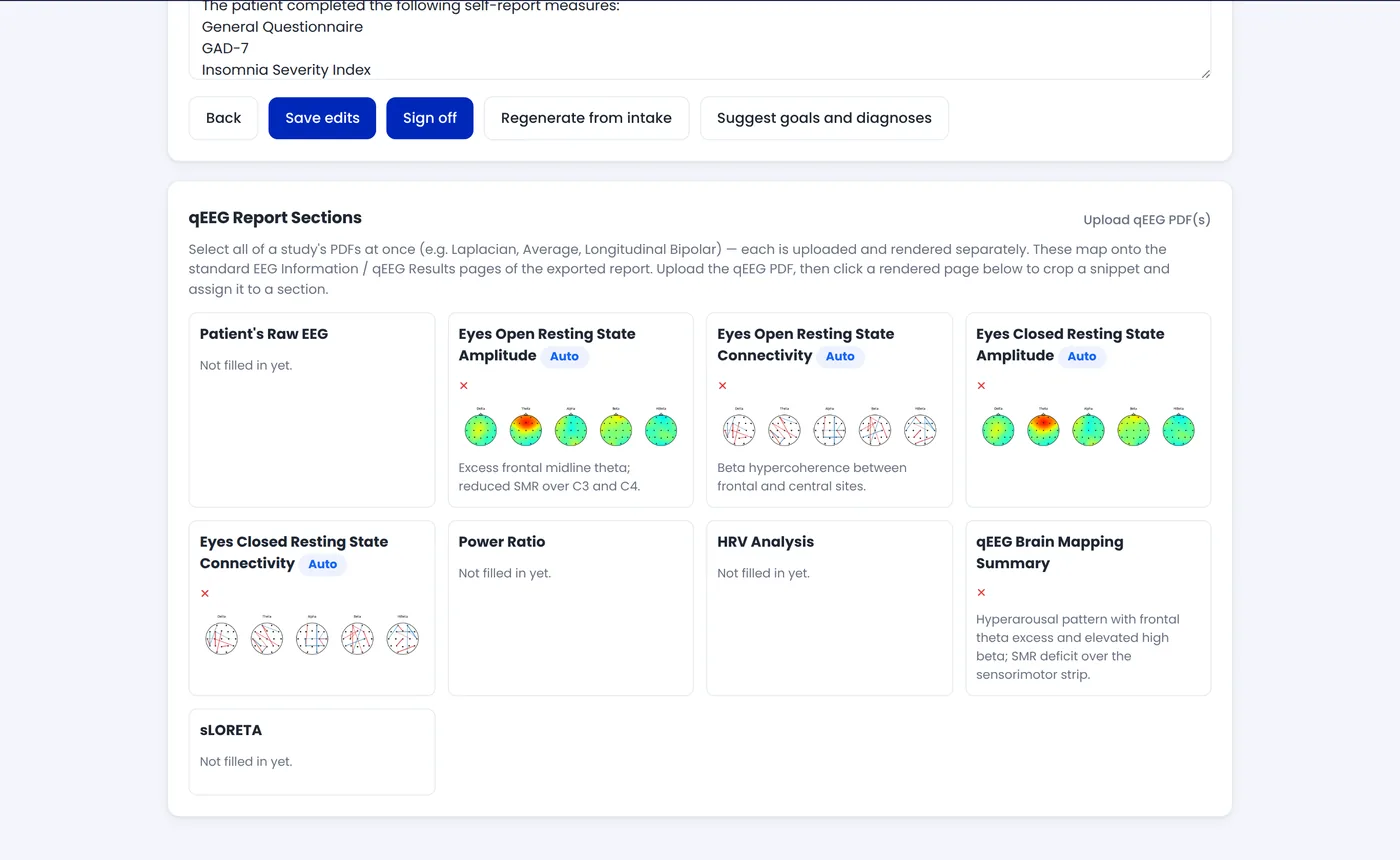This screenshot has width=1400, height=860.
Task: Click the 'Hyperarousal pattern with frontal theta' summary text
Action: (x=1078, y=647)
